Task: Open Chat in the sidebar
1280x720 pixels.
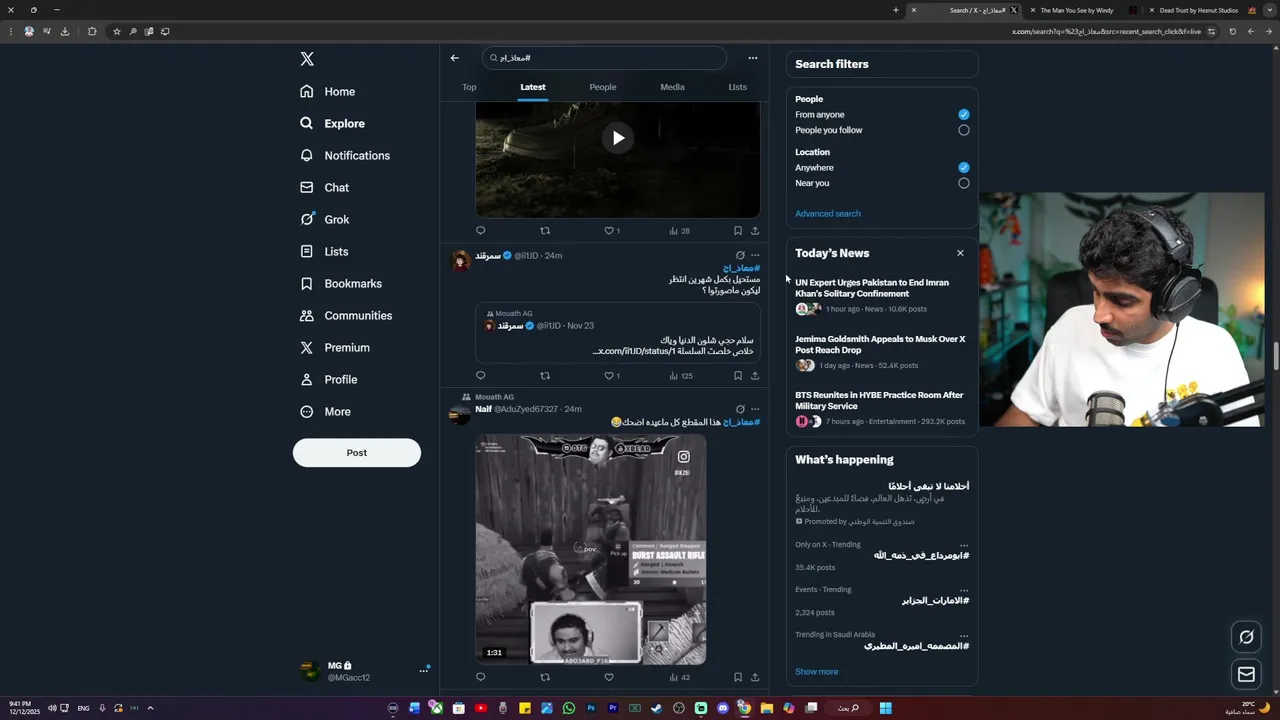Action: tap(324, 188)
